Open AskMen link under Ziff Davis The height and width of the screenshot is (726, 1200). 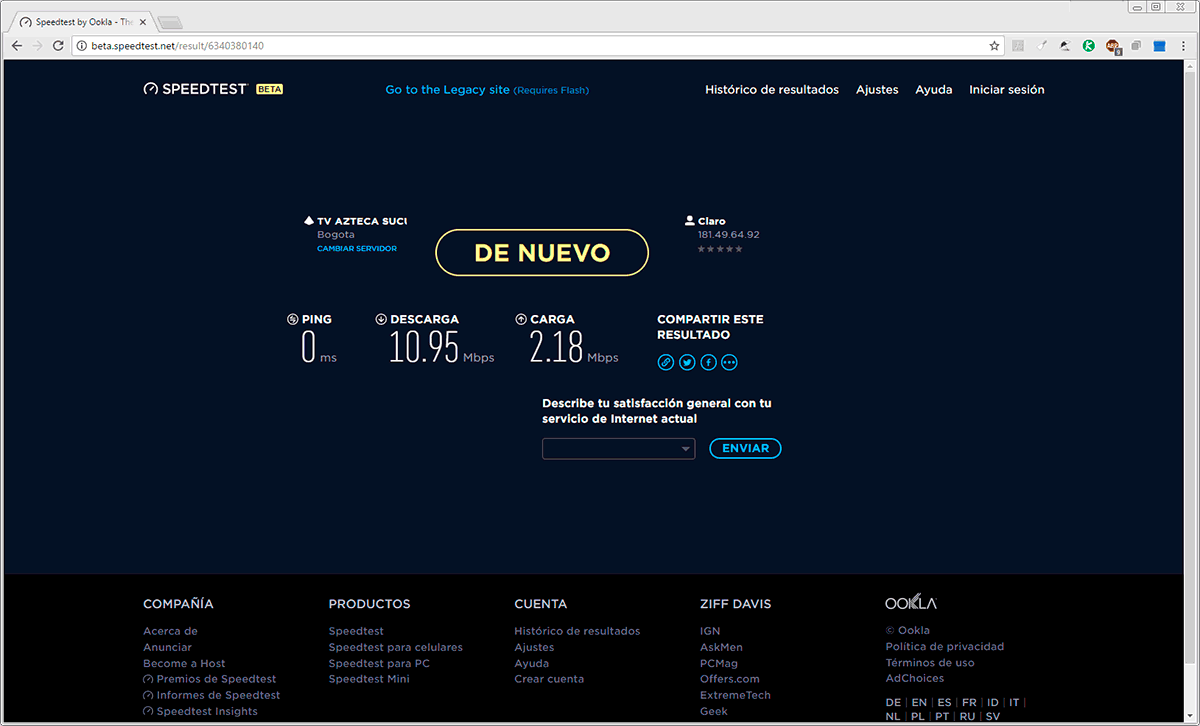tap(721, 647)
